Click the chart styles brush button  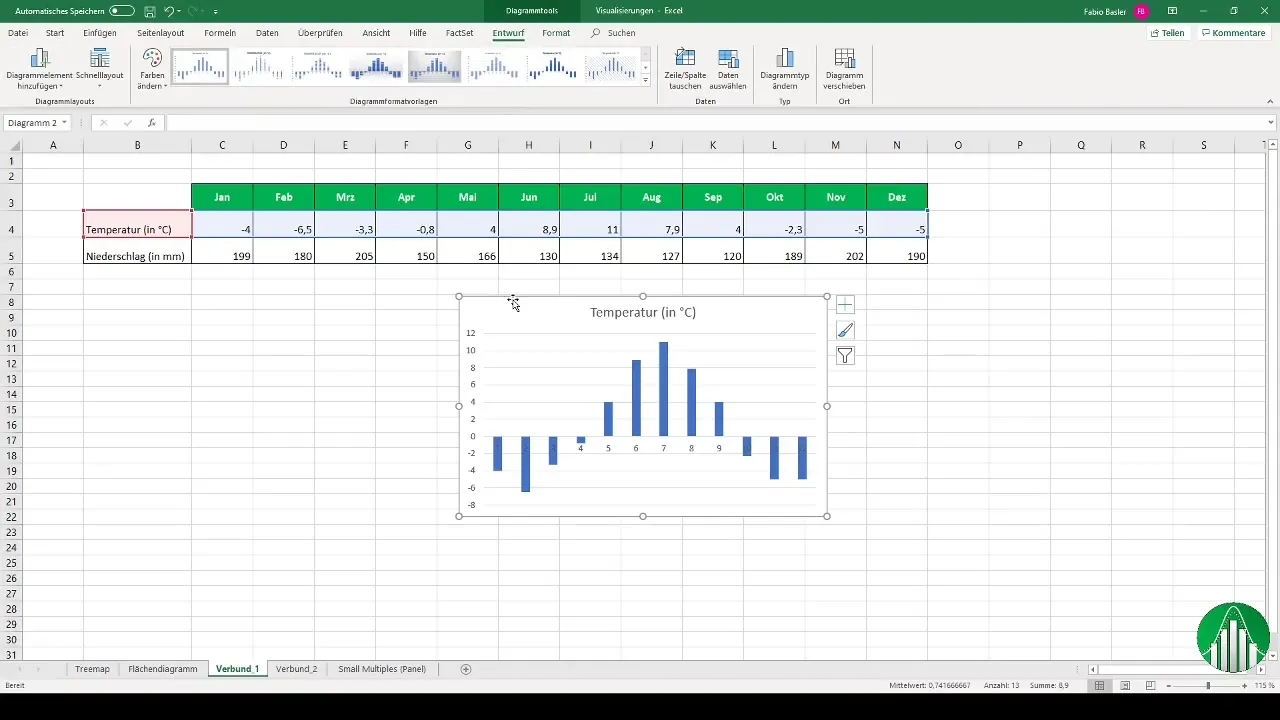point(845,330)
